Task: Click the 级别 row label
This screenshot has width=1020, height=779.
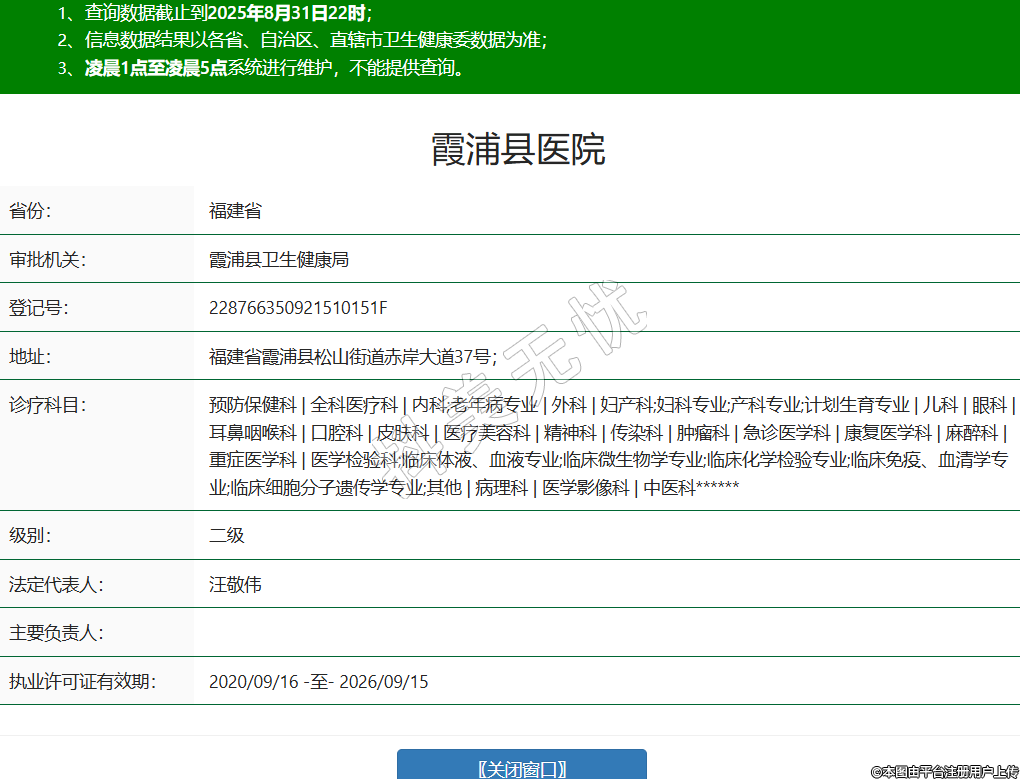Action: click(30, 535)
